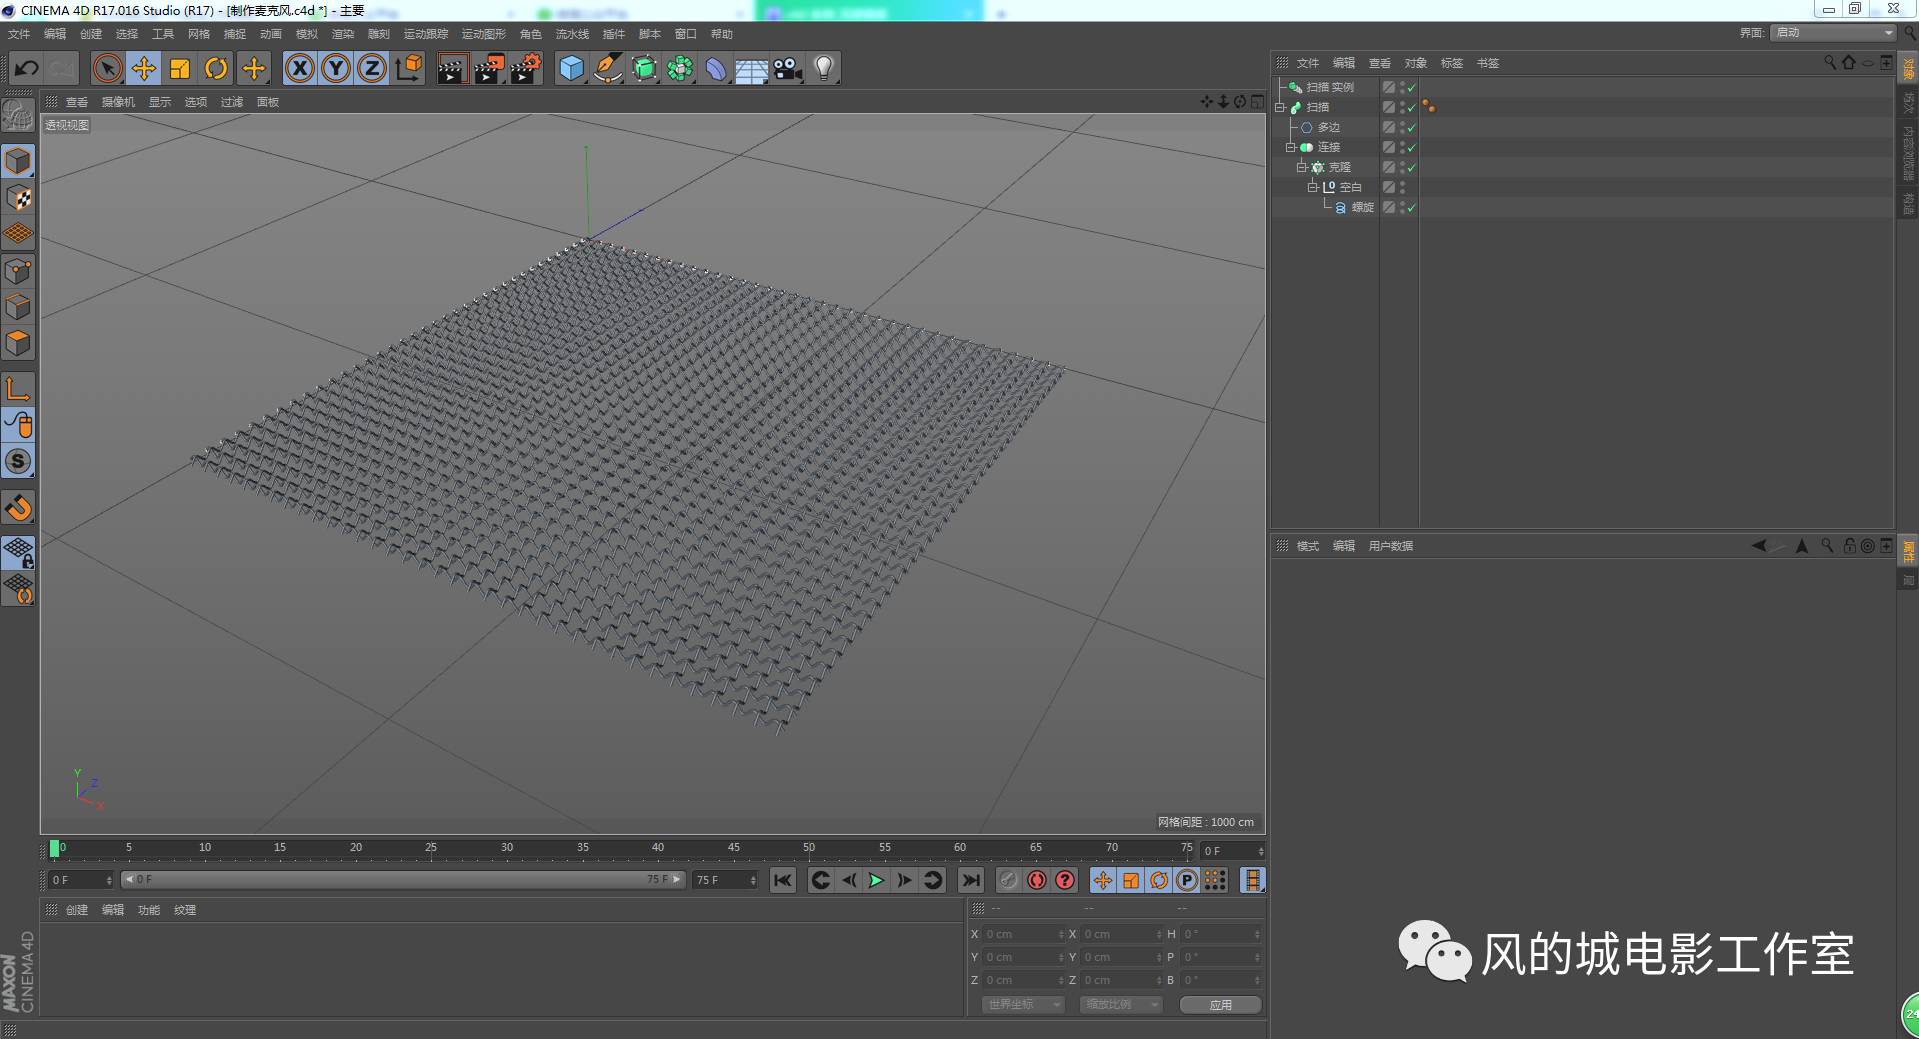Select the Scale tool
This screenshot has width=1919, height=1039.
pyautogui.click(x=179, y=68)
